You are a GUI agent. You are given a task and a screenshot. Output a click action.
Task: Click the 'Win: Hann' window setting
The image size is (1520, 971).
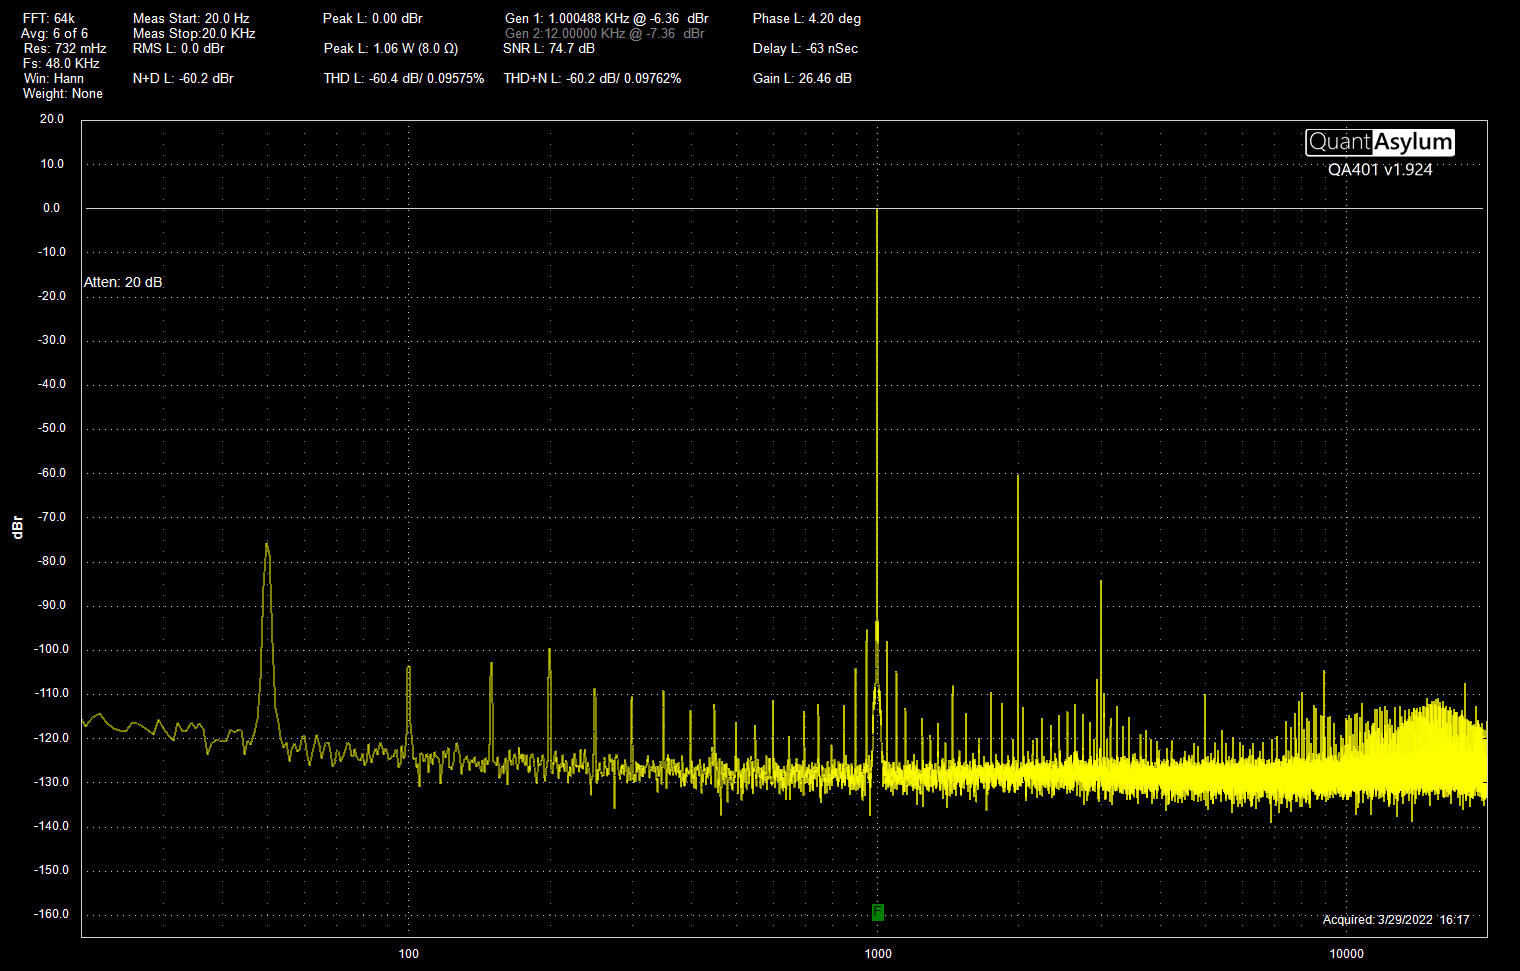[54, 78]
